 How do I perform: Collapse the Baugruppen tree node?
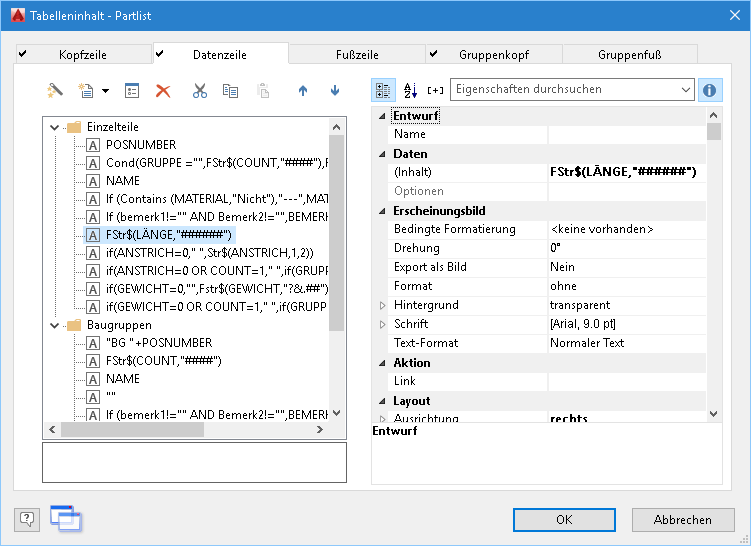tap(54, 326)
